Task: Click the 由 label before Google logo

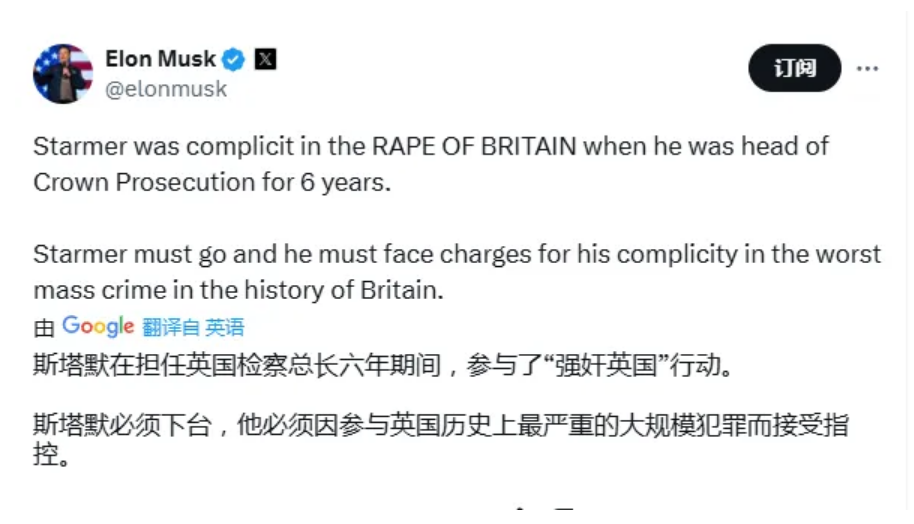Action: tap(43, 327)
